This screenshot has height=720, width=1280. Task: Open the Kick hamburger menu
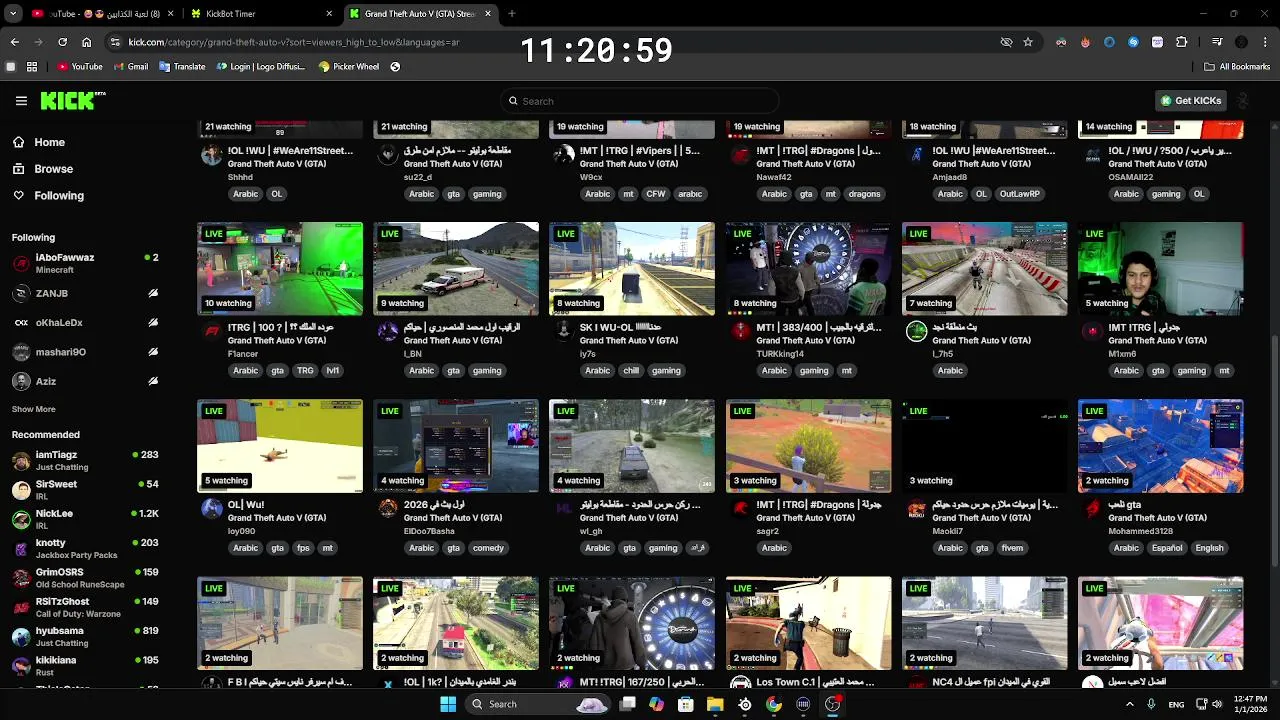coord(21,101)
